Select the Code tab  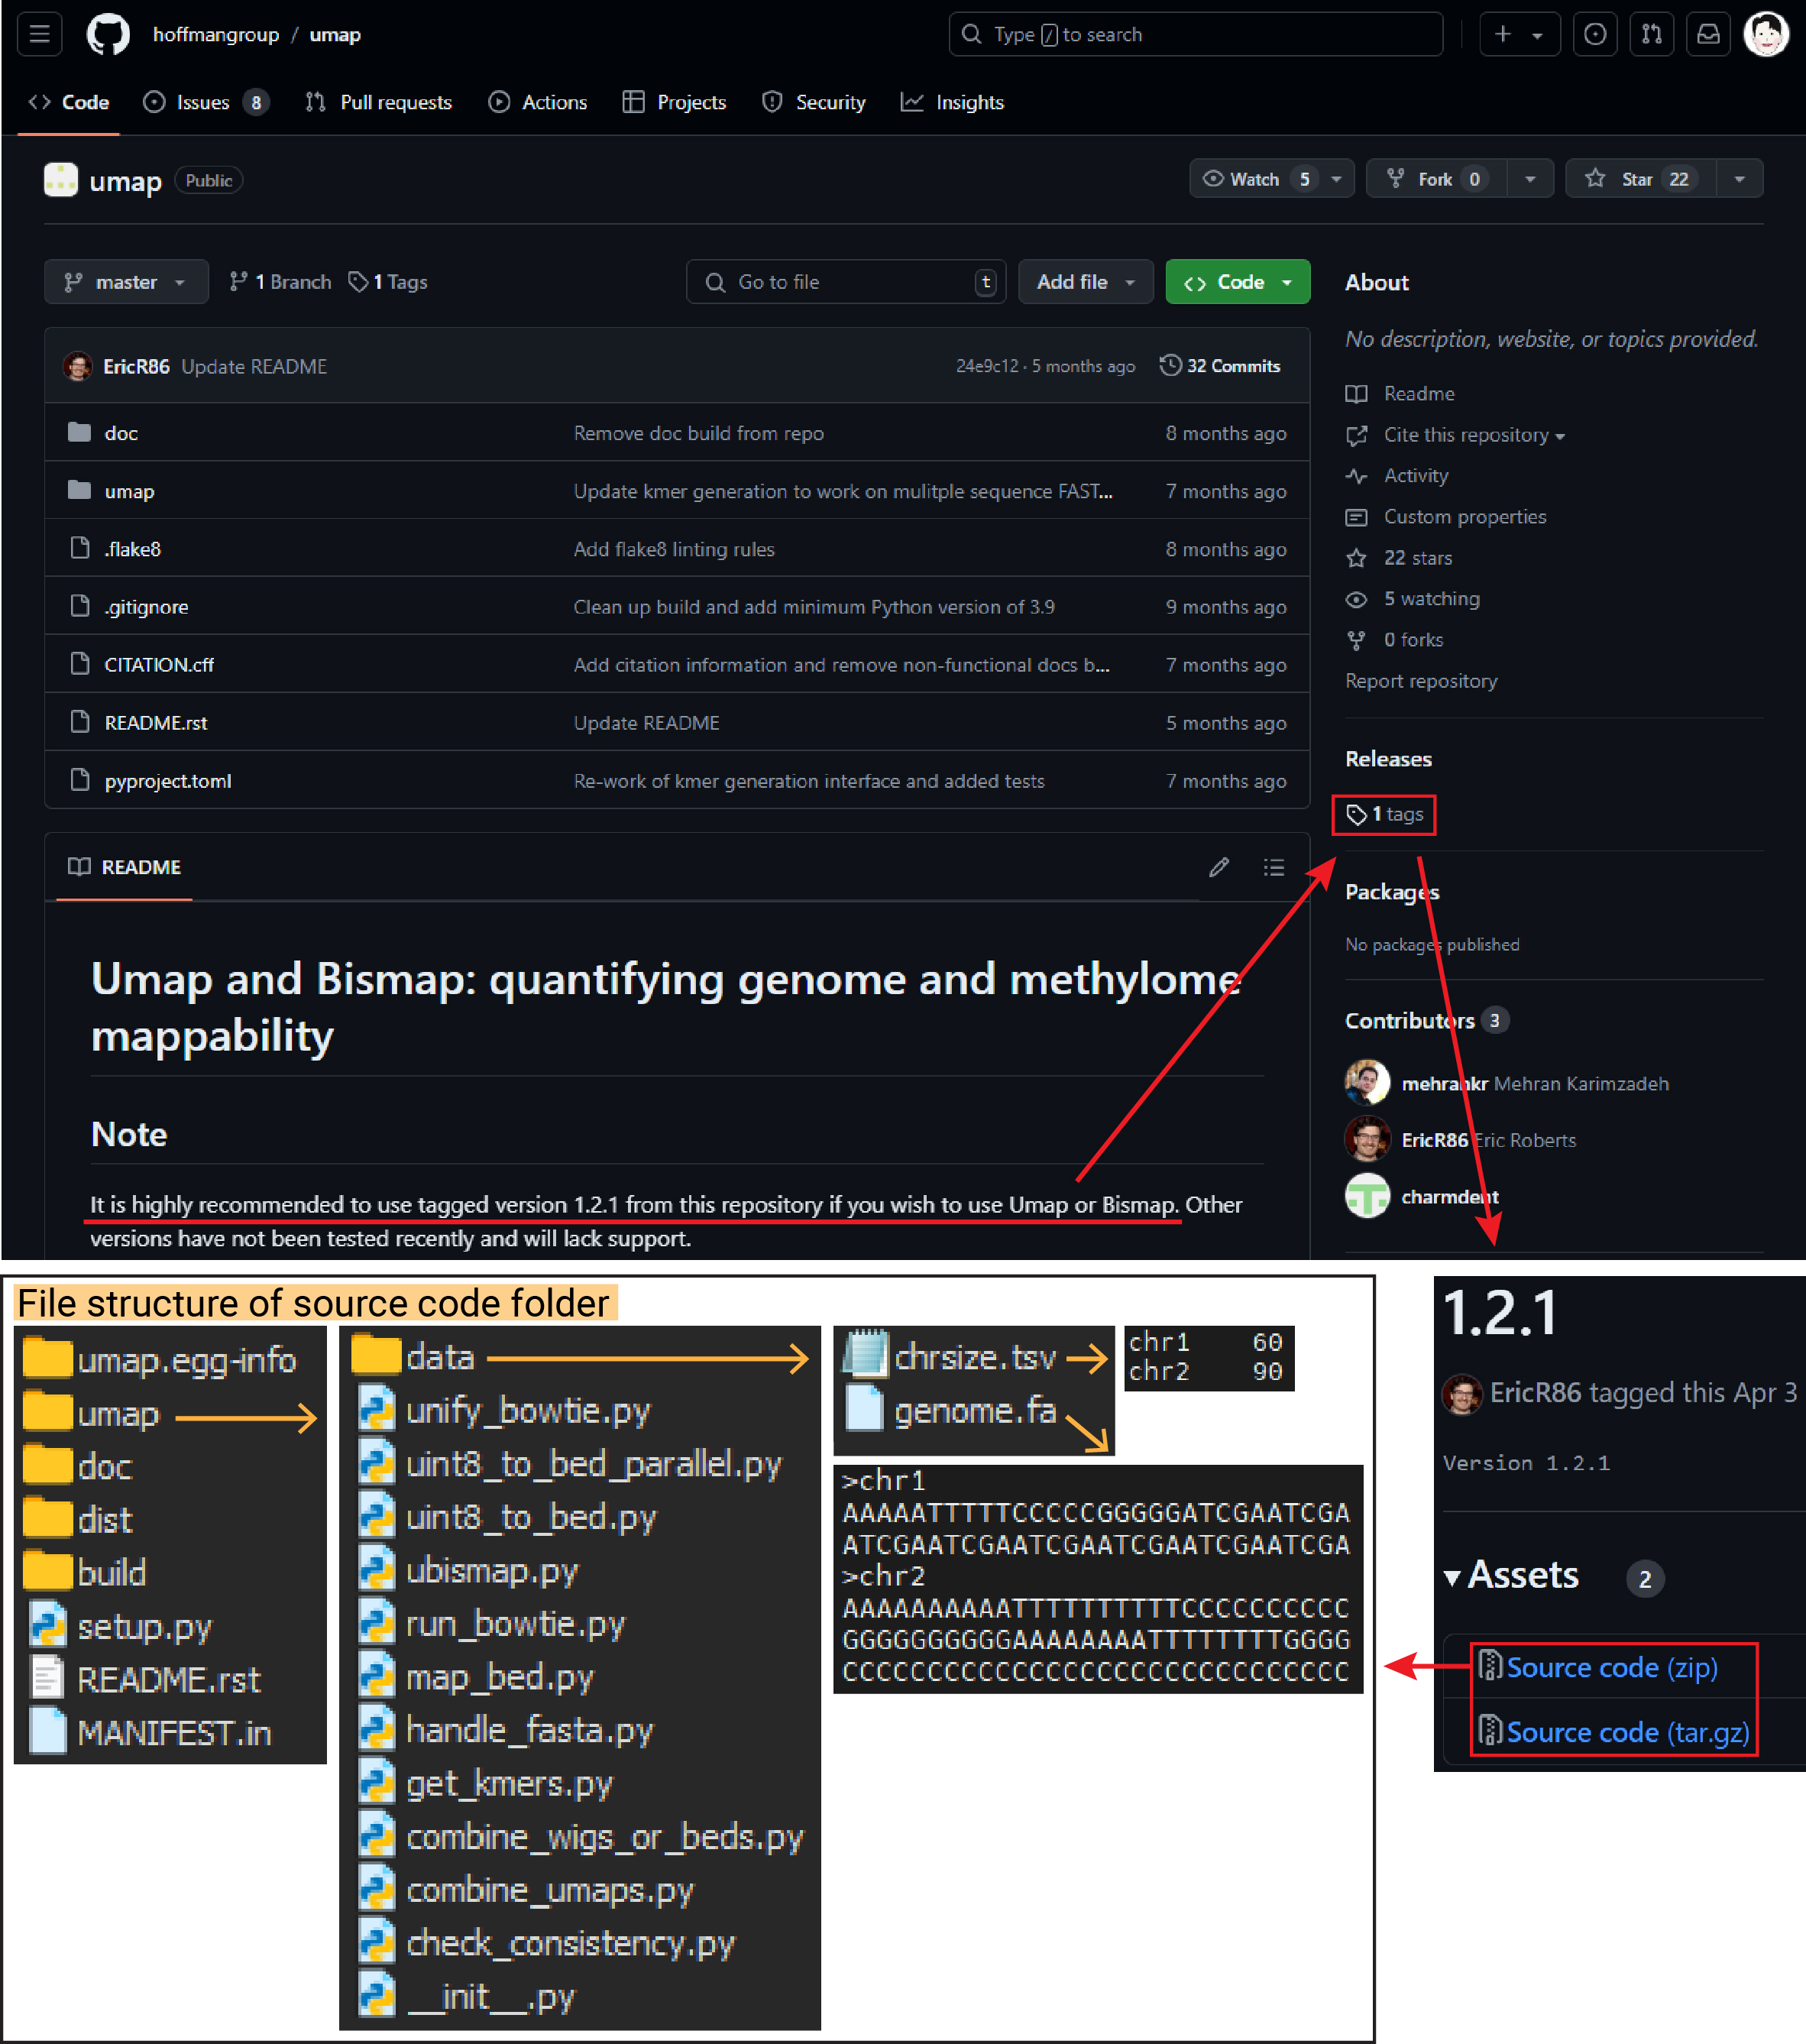coord(69,102)
